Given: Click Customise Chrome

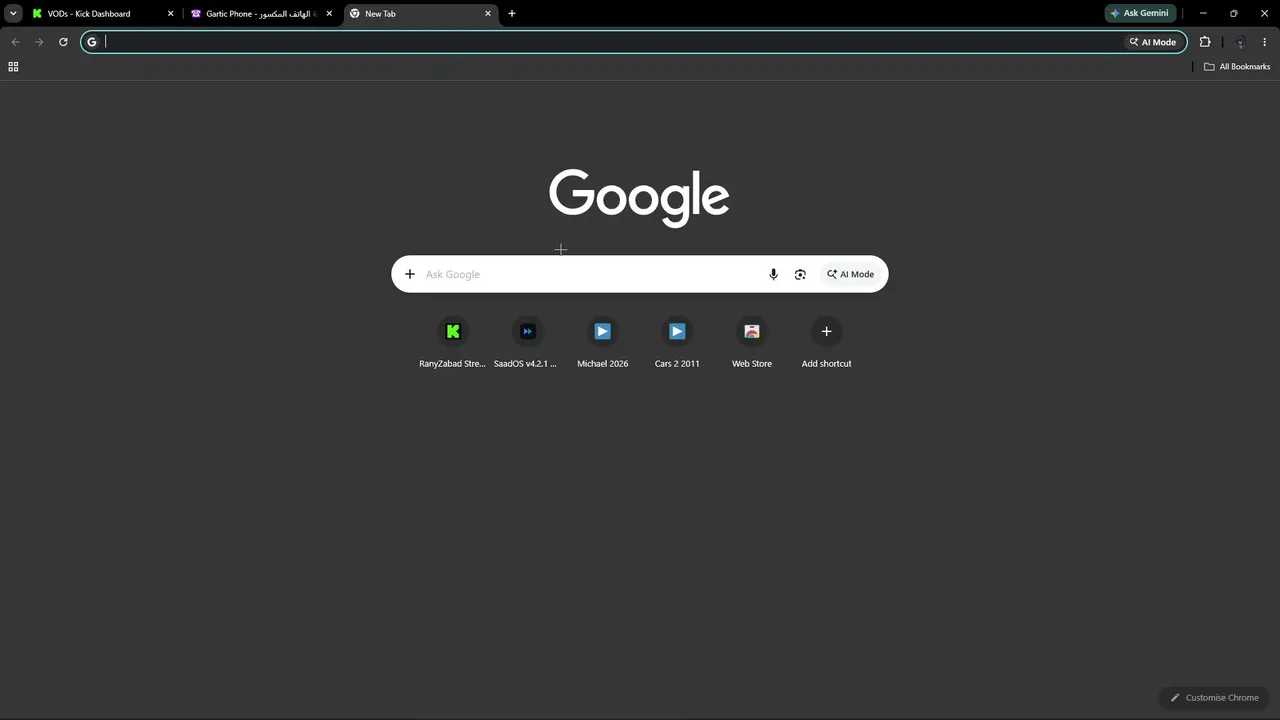Looking at the screenshot, I should tap(1214, 697).
